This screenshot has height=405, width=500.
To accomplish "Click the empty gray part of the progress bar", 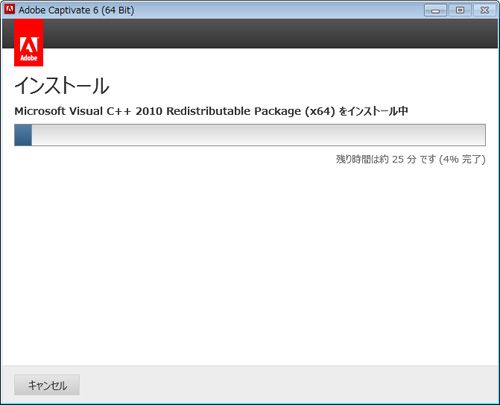I will tap(259, 135).
